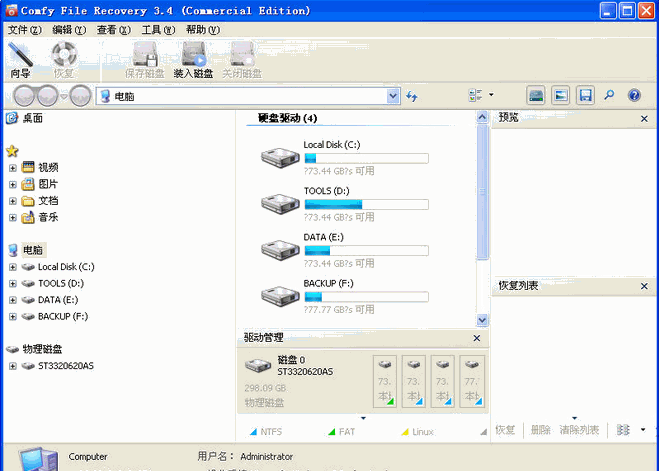Open the view mode options icon

click(475, 95)
